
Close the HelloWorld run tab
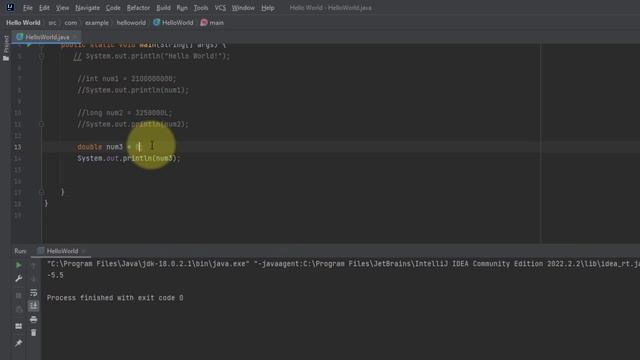[x=84, y=251]
